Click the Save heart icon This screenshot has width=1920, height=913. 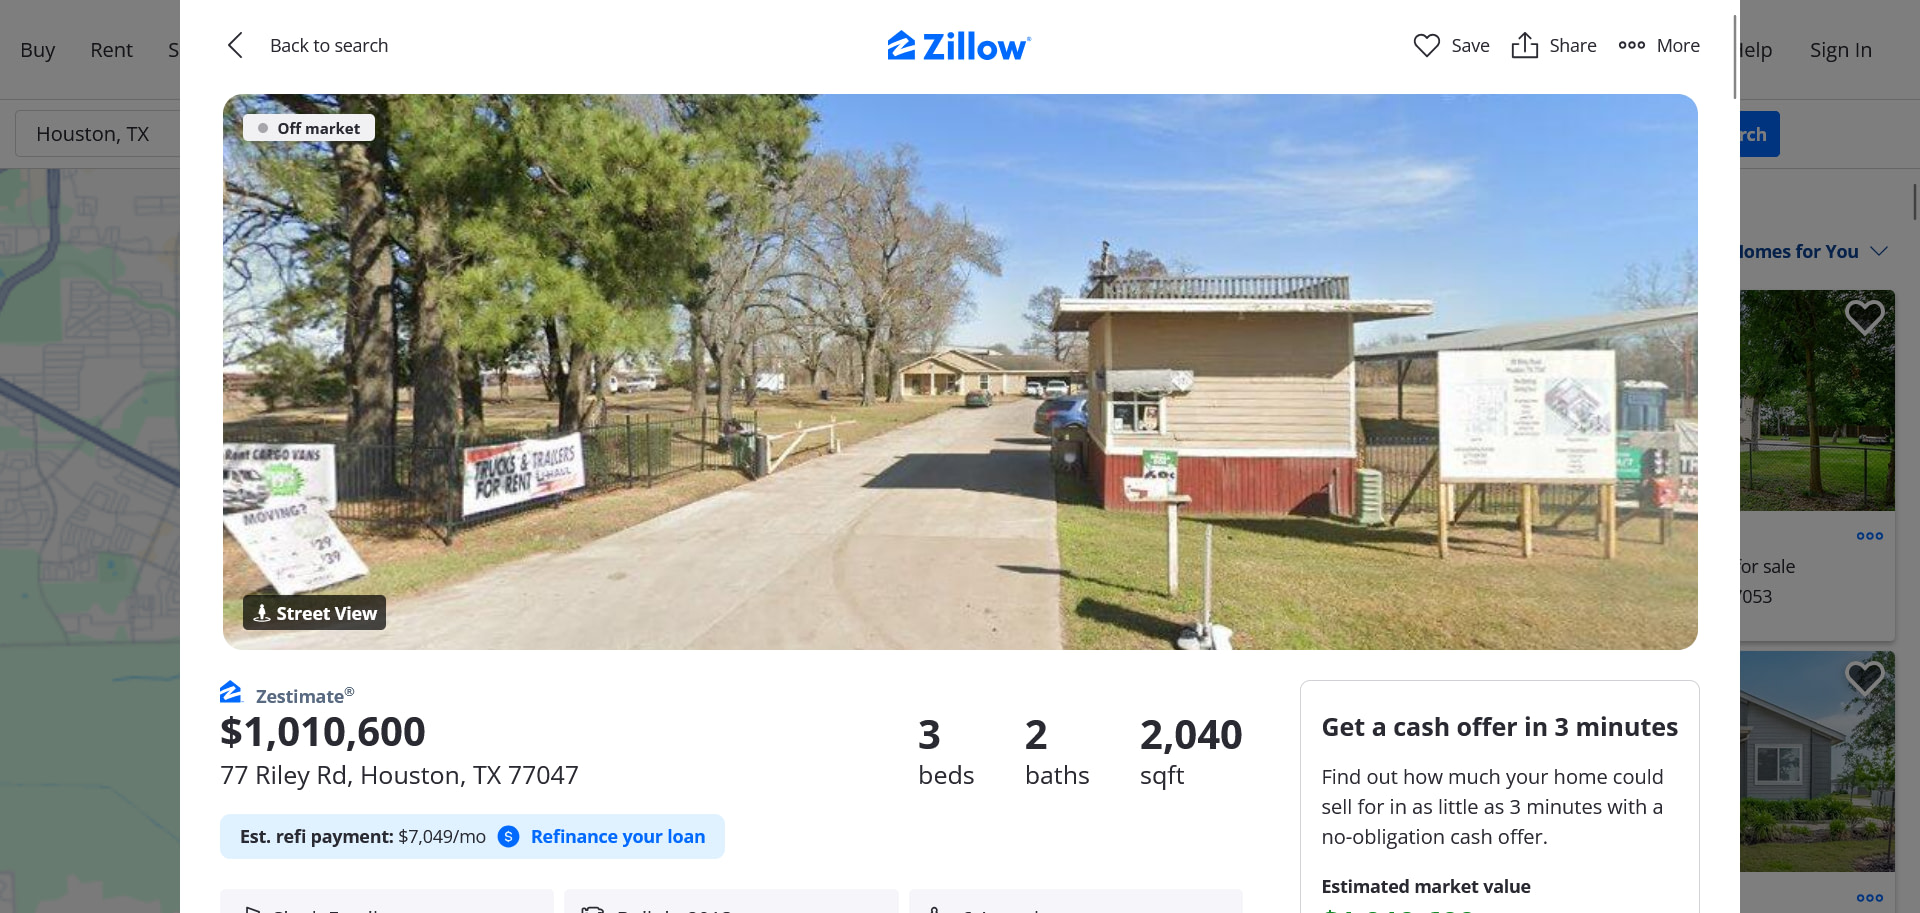click(x=1426, y=46)
